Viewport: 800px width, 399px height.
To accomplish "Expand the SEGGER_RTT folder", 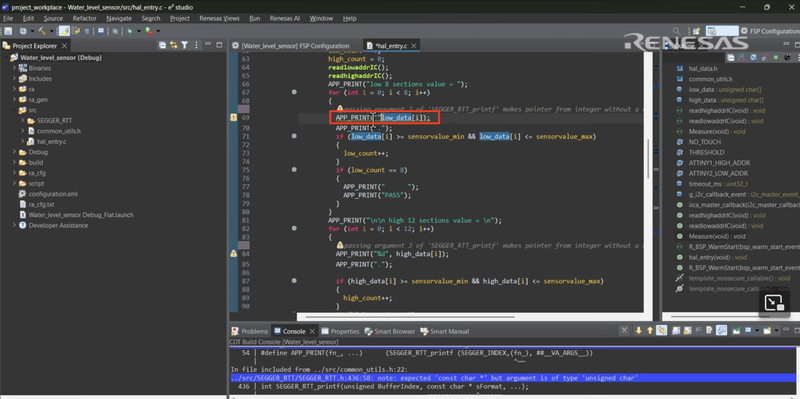I will (23, 120).
